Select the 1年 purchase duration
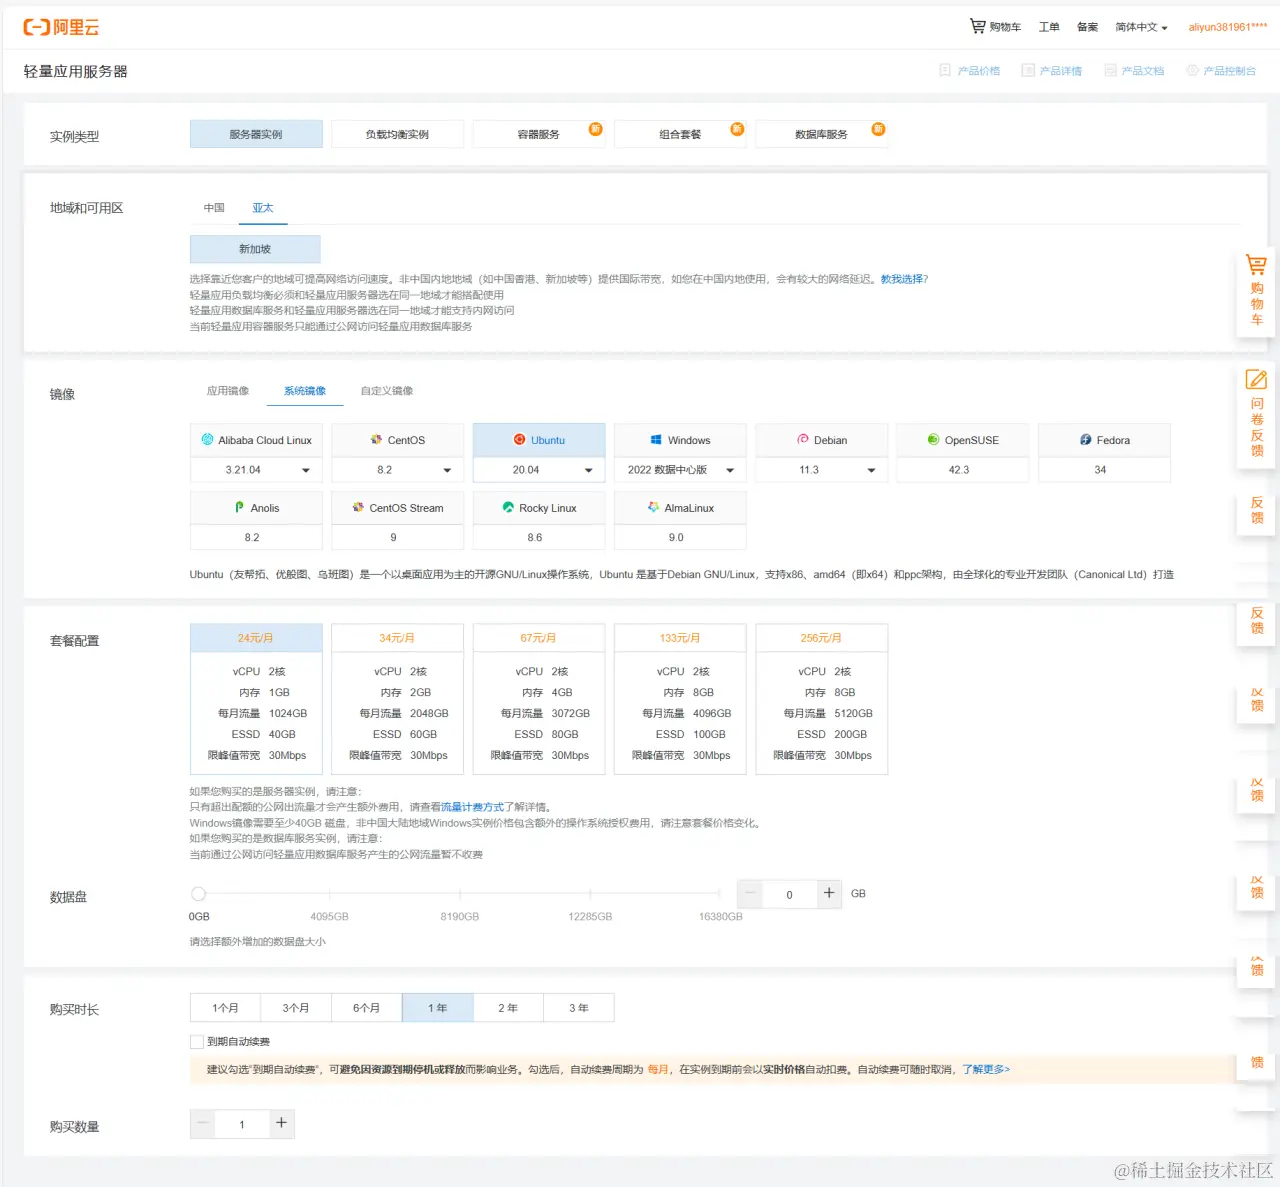This screenshot has height=1187, width=1280. (438, 1007)
